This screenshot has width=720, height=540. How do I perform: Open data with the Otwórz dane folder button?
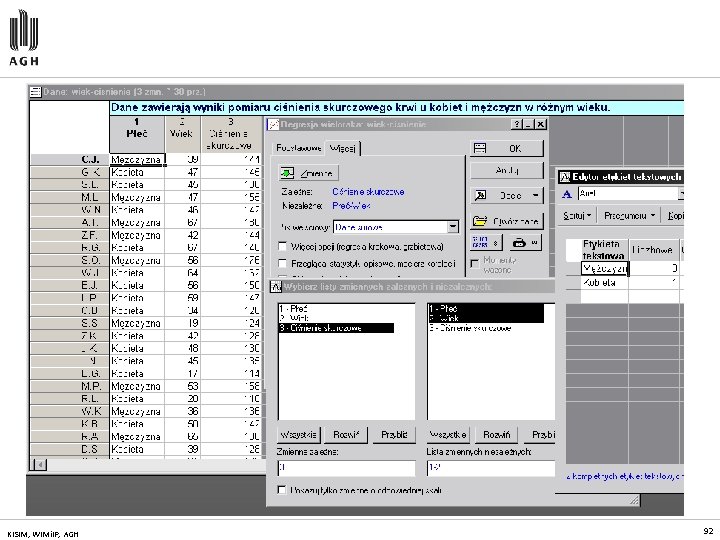coord(506,221)
